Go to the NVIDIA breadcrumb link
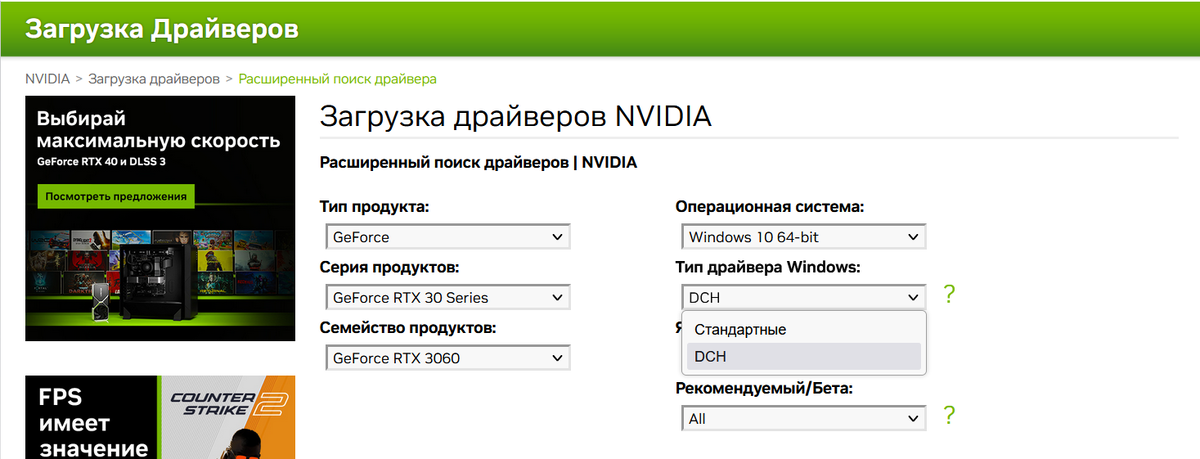This screenshot has width=1200, height=459. point(47,78)
